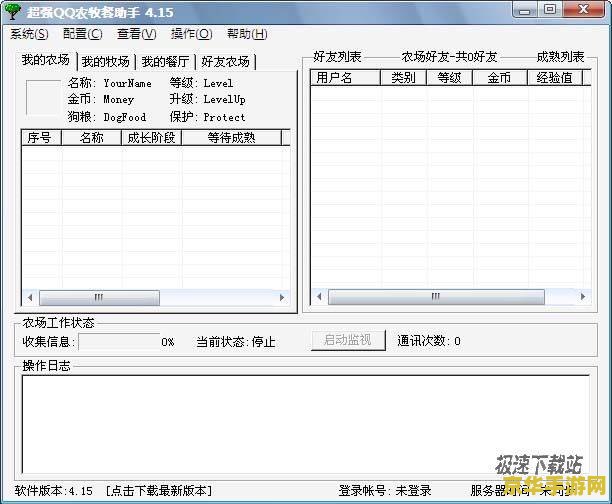Click left scroll arrow of farm list

(x=30, y=298)
